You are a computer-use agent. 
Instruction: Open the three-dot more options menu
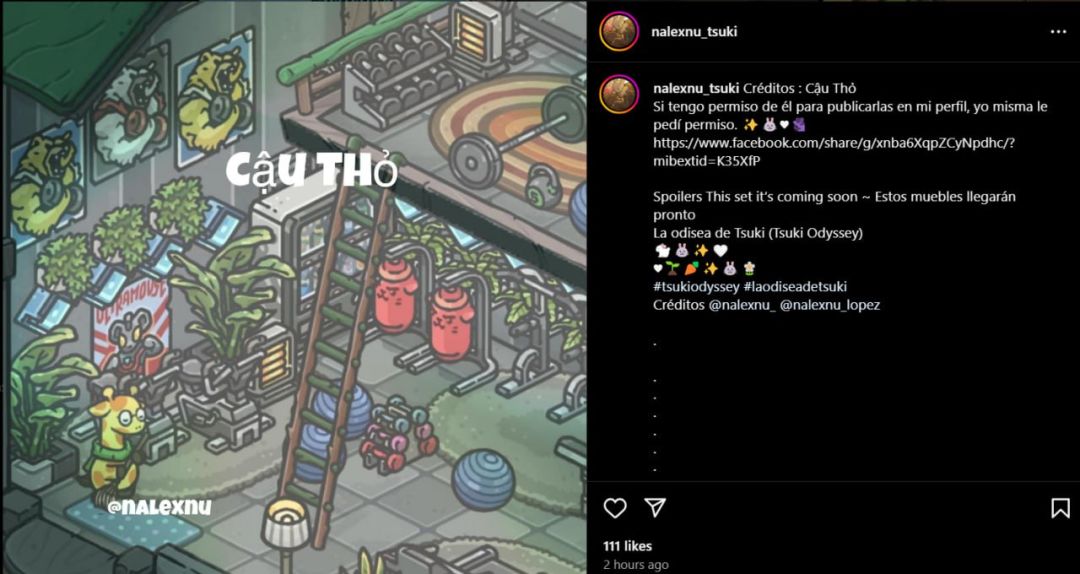point(1058,32)
